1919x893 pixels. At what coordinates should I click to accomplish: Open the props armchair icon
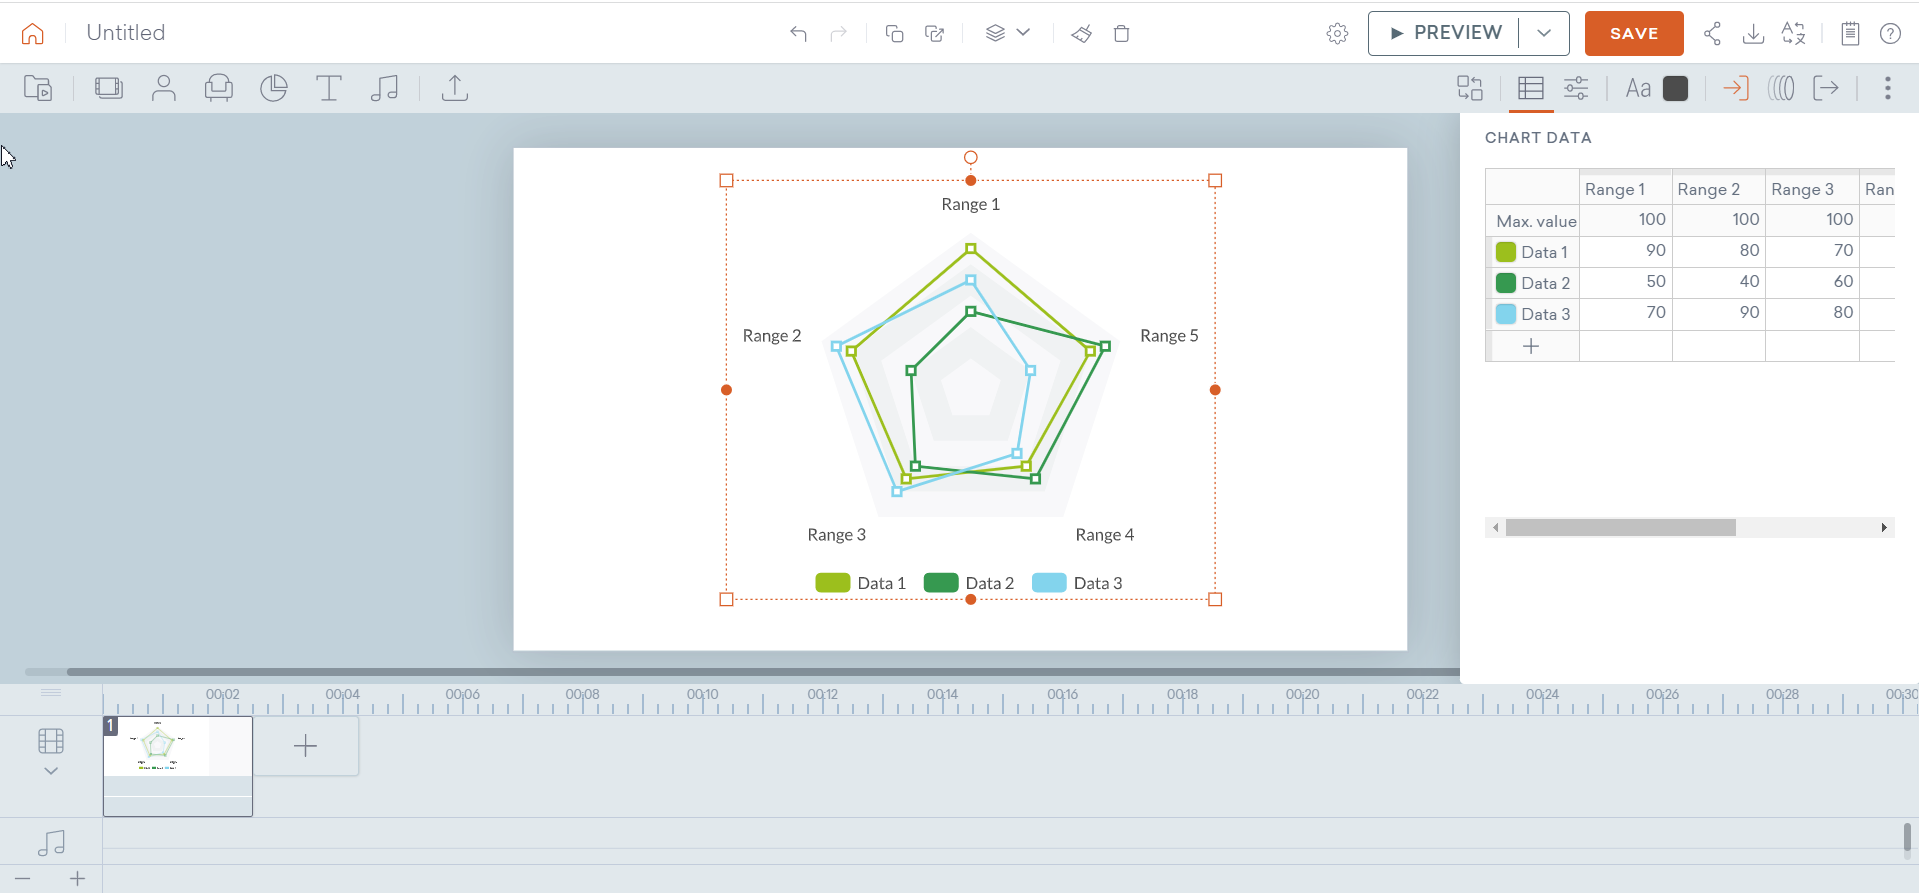click(218, 88)
